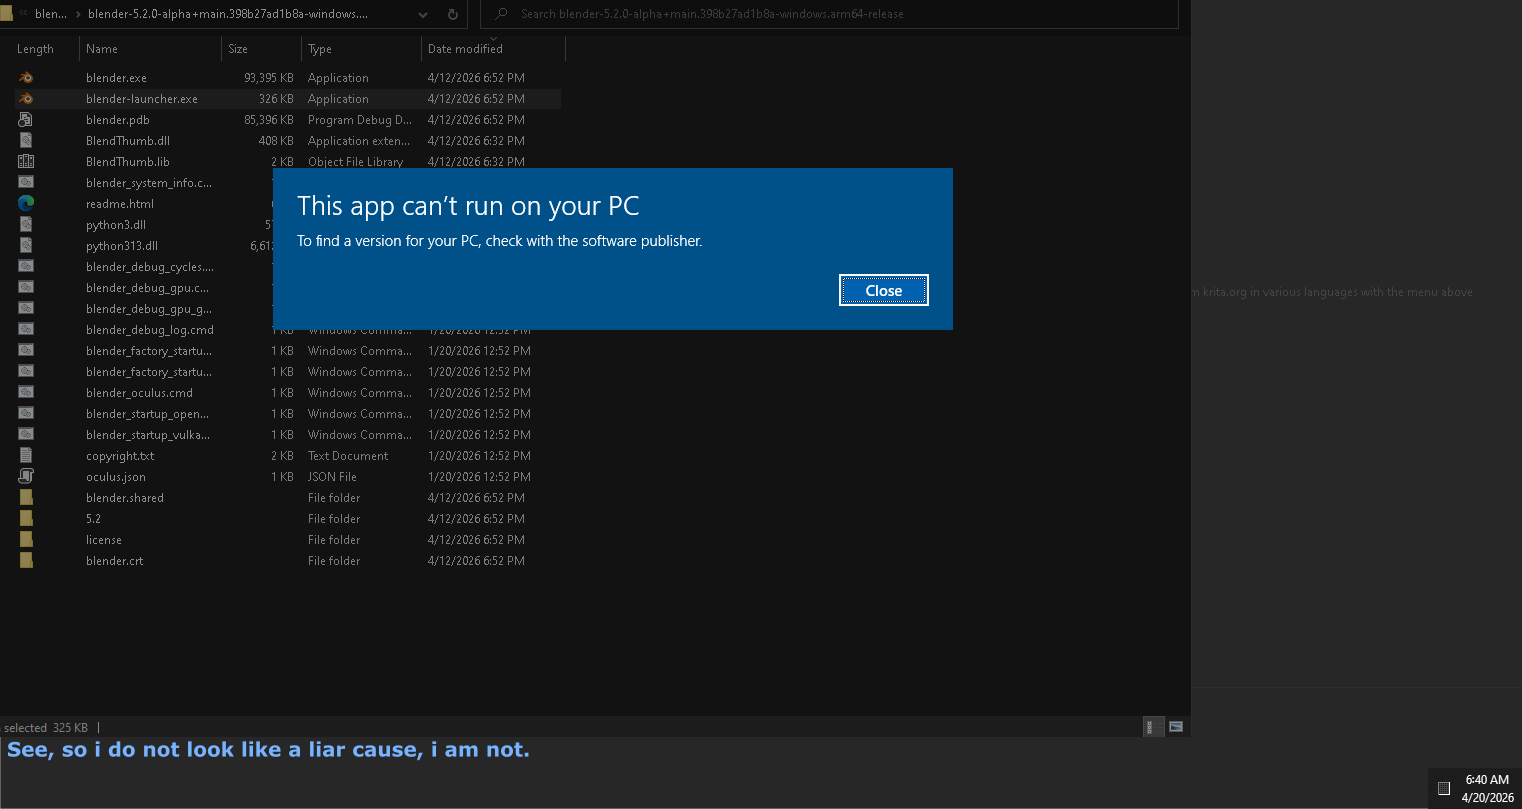Select the Edge icon beside readme.html
Image resolution: width=1522 pixels, height=809 pixels.
(26, 203)
